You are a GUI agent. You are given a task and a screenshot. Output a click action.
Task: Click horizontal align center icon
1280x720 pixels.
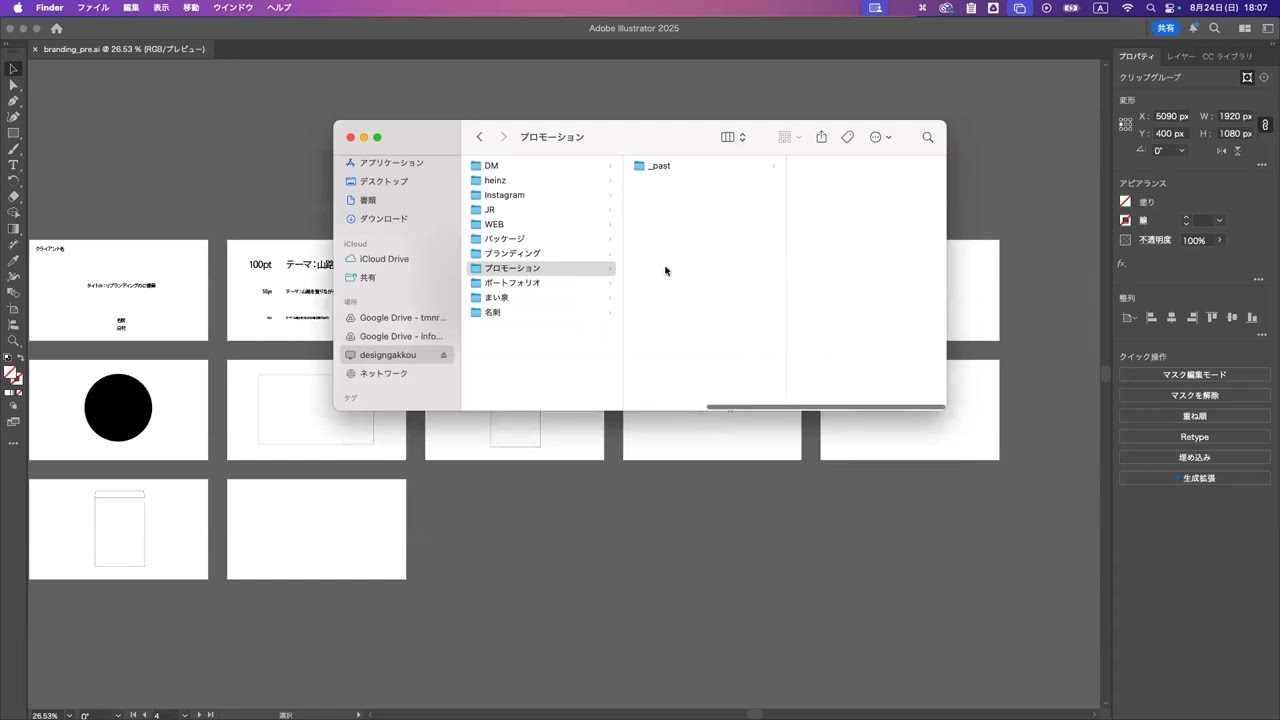(x=1171, y=318)
